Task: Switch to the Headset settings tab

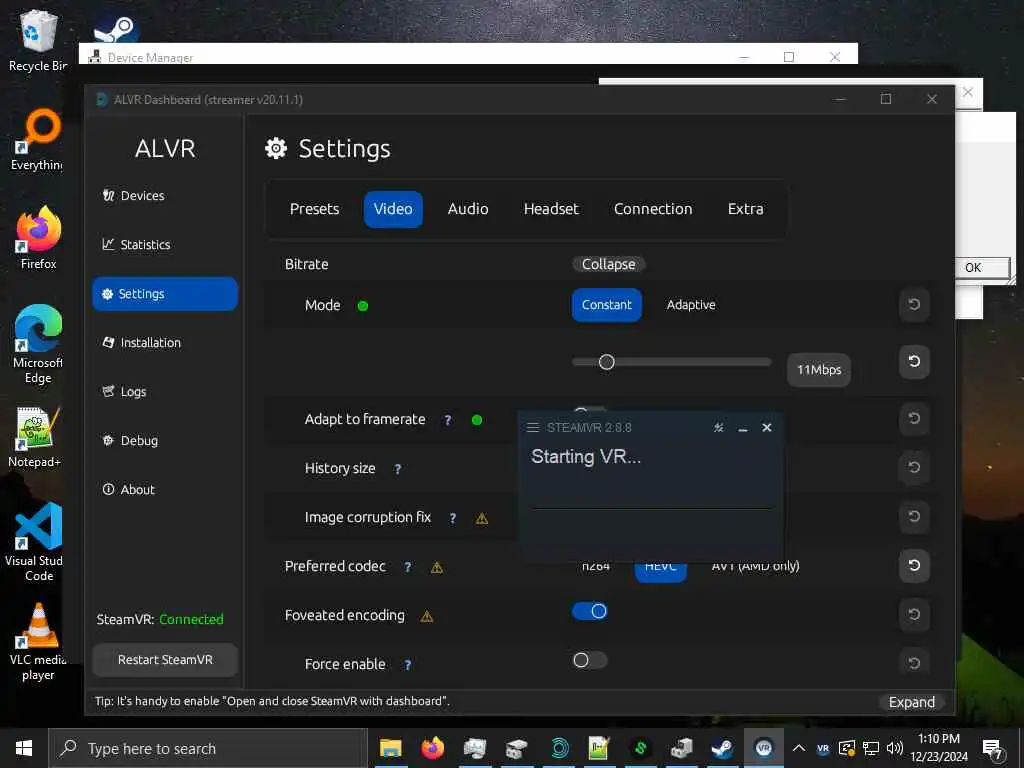Action: 551,209
